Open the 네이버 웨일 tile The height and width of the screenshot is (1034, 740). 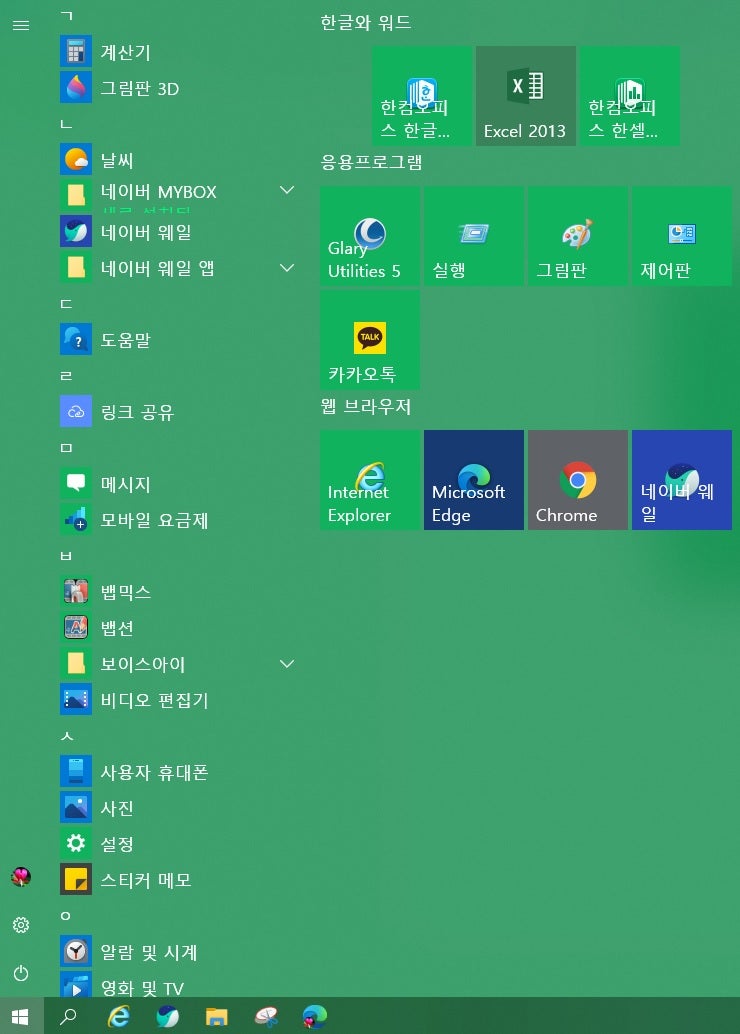click(x=682, y=480)
